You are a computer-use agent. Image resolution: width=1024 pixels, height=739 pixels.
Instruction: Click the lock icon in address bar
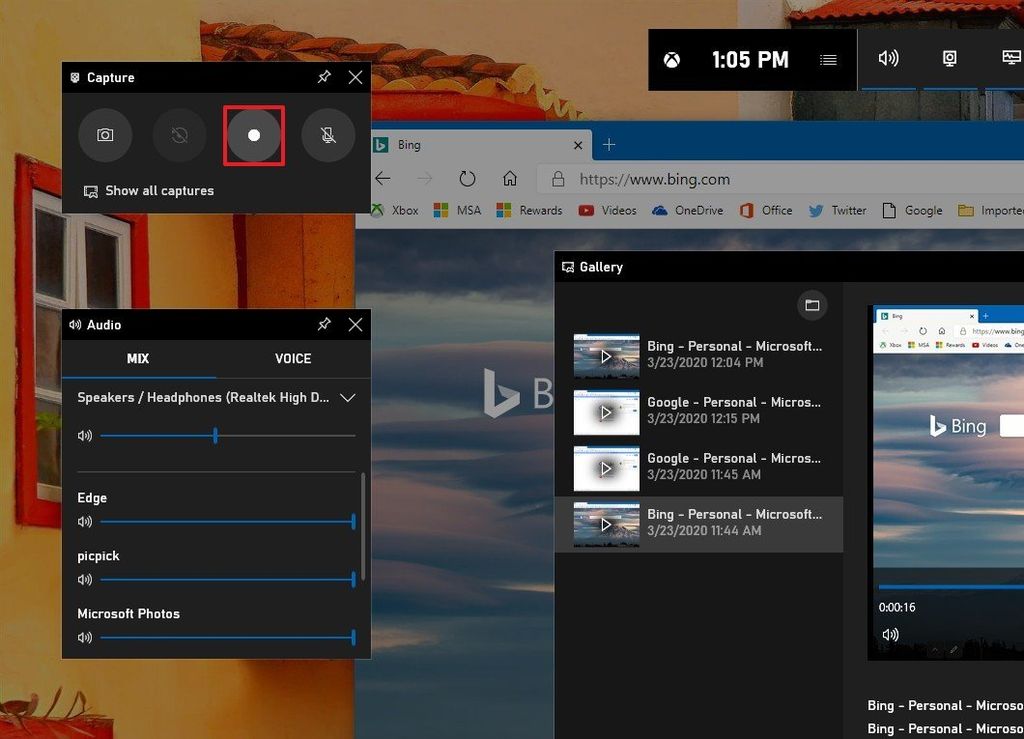pyautogui.click(x=558, y=179)
